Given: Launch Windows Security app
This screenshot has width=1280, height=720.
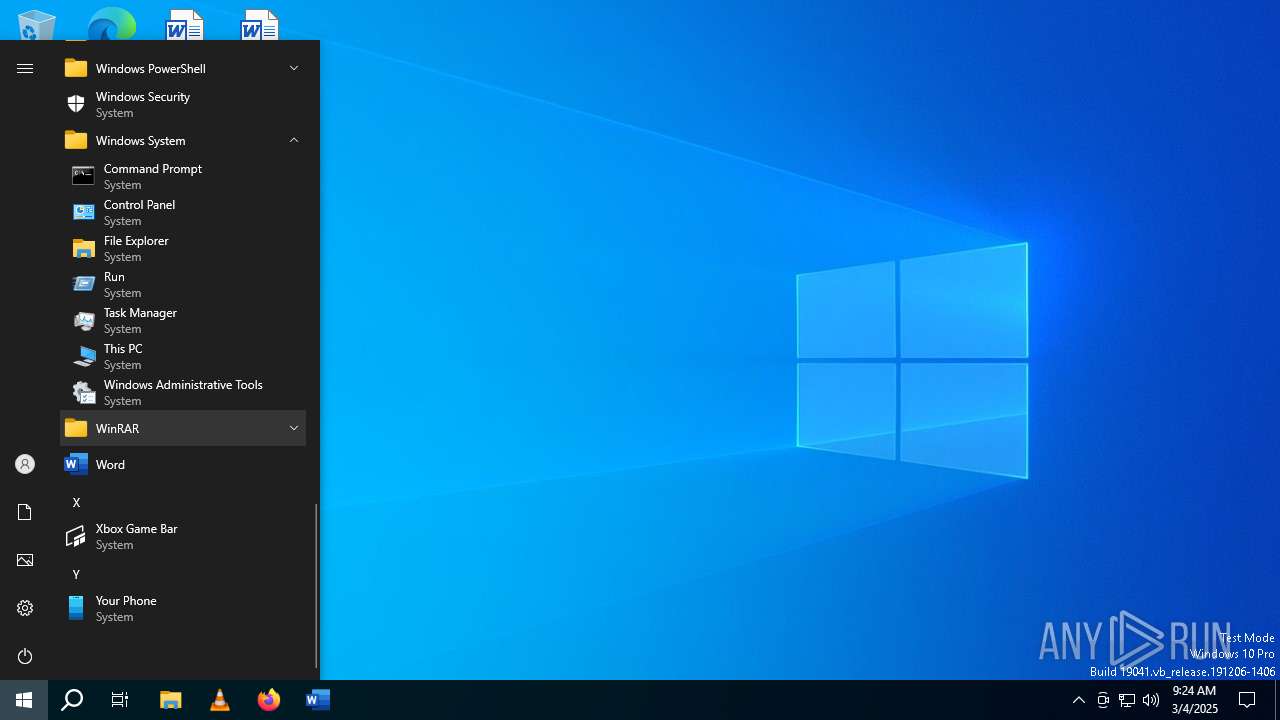Looking at the screenshot, I should 183,104.
